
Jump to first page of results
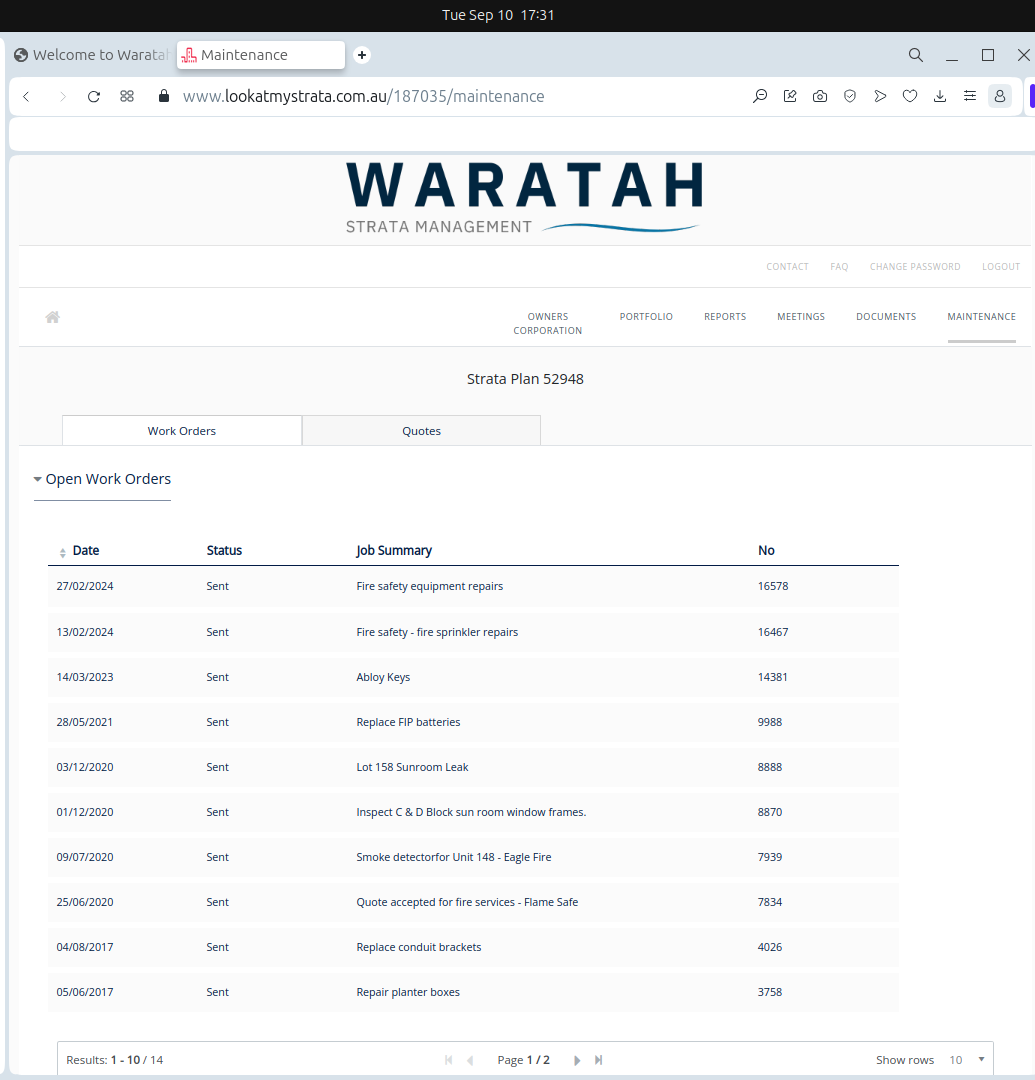click(x=449, y=1060)
